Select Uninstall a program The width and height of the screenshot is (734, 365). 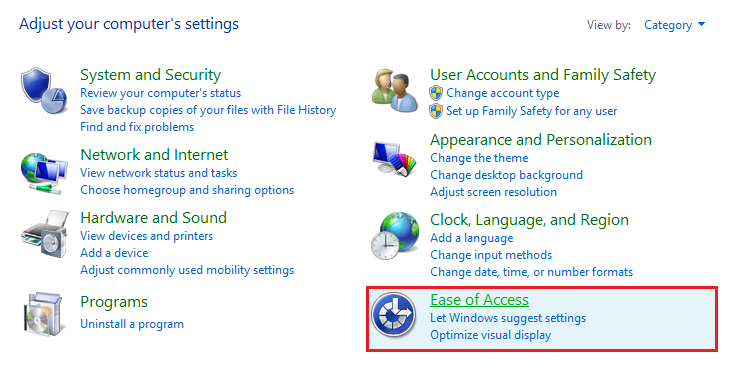(132, 324)
